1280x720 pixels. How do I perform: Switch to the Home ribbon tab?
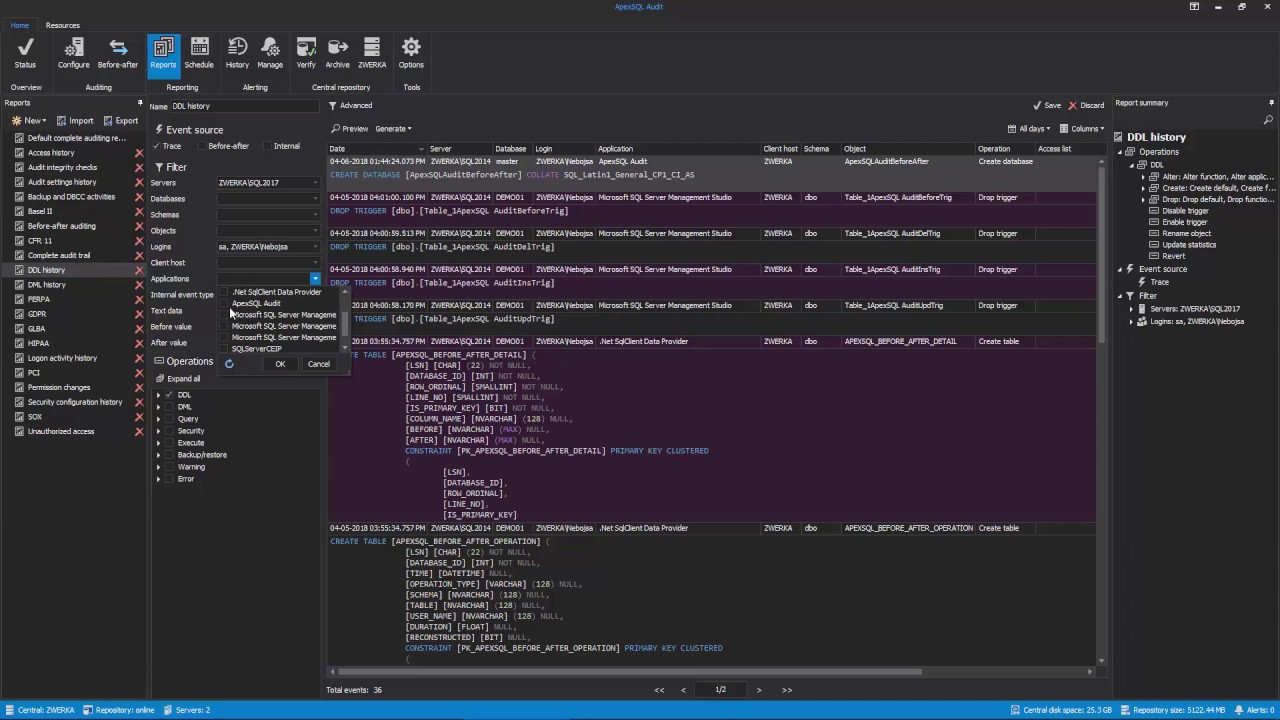point(19,25)
